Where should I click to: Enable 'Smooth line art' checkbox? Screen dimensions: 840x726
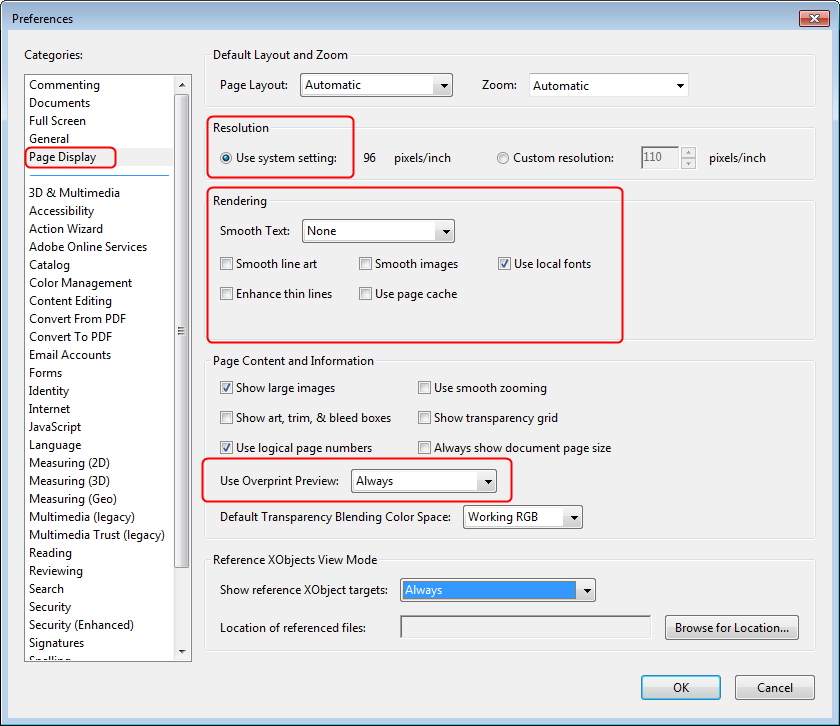point(227,264)
